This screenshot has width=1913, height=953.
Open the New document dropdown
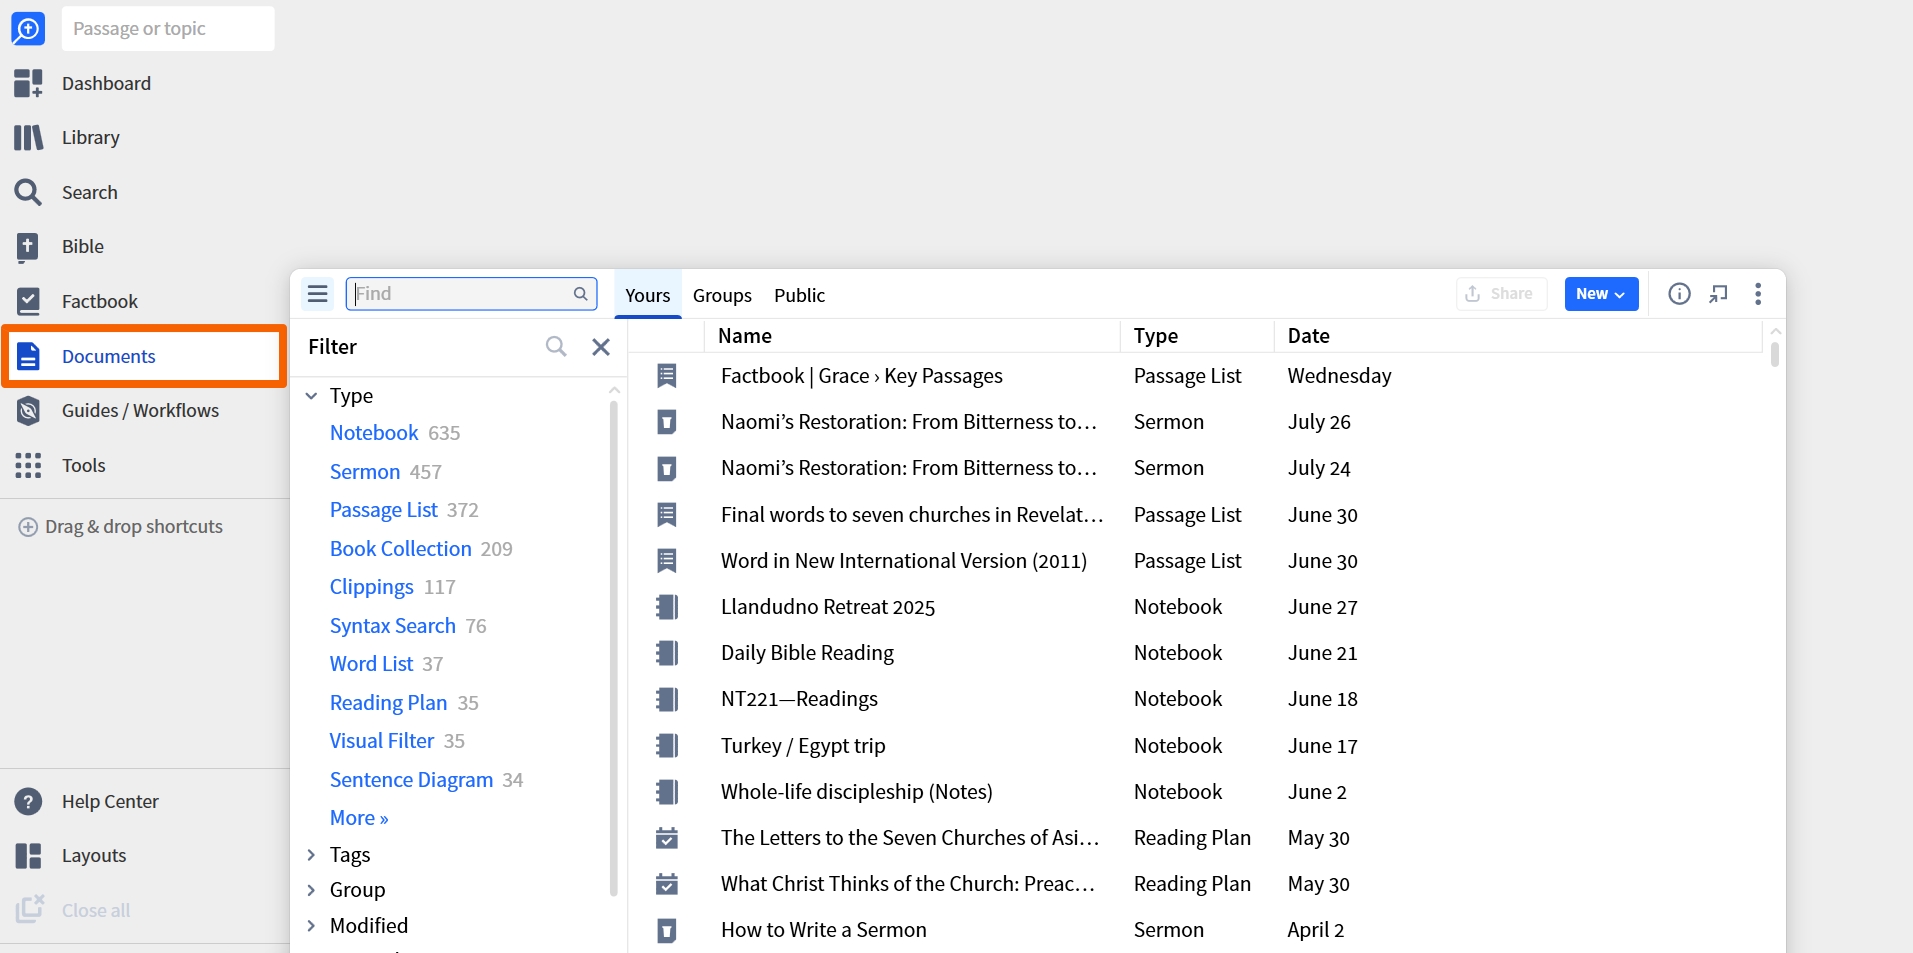click(x=1601, y=294)
